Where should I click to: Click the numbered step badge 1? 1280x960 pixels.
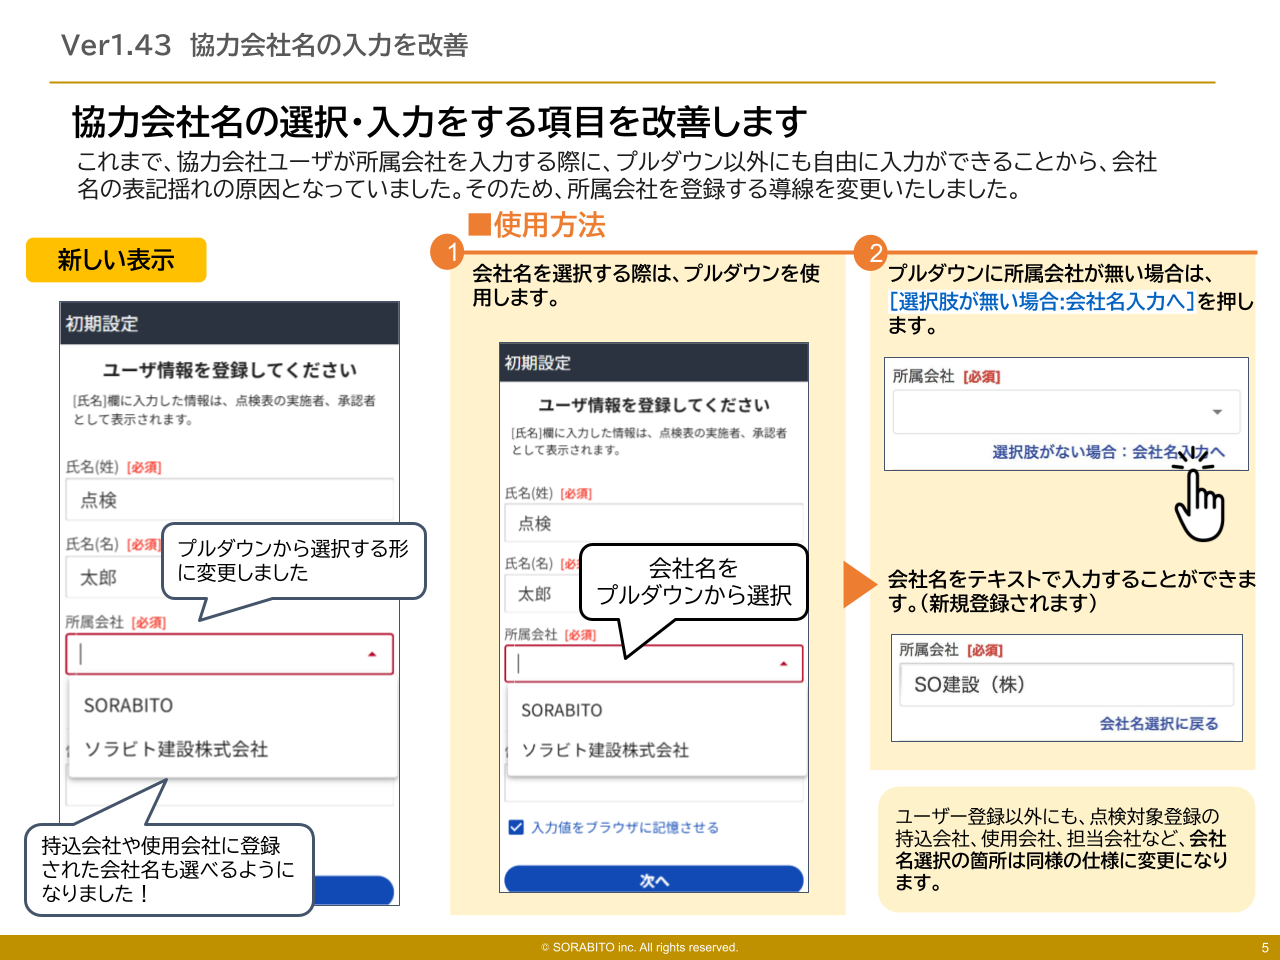452,250
